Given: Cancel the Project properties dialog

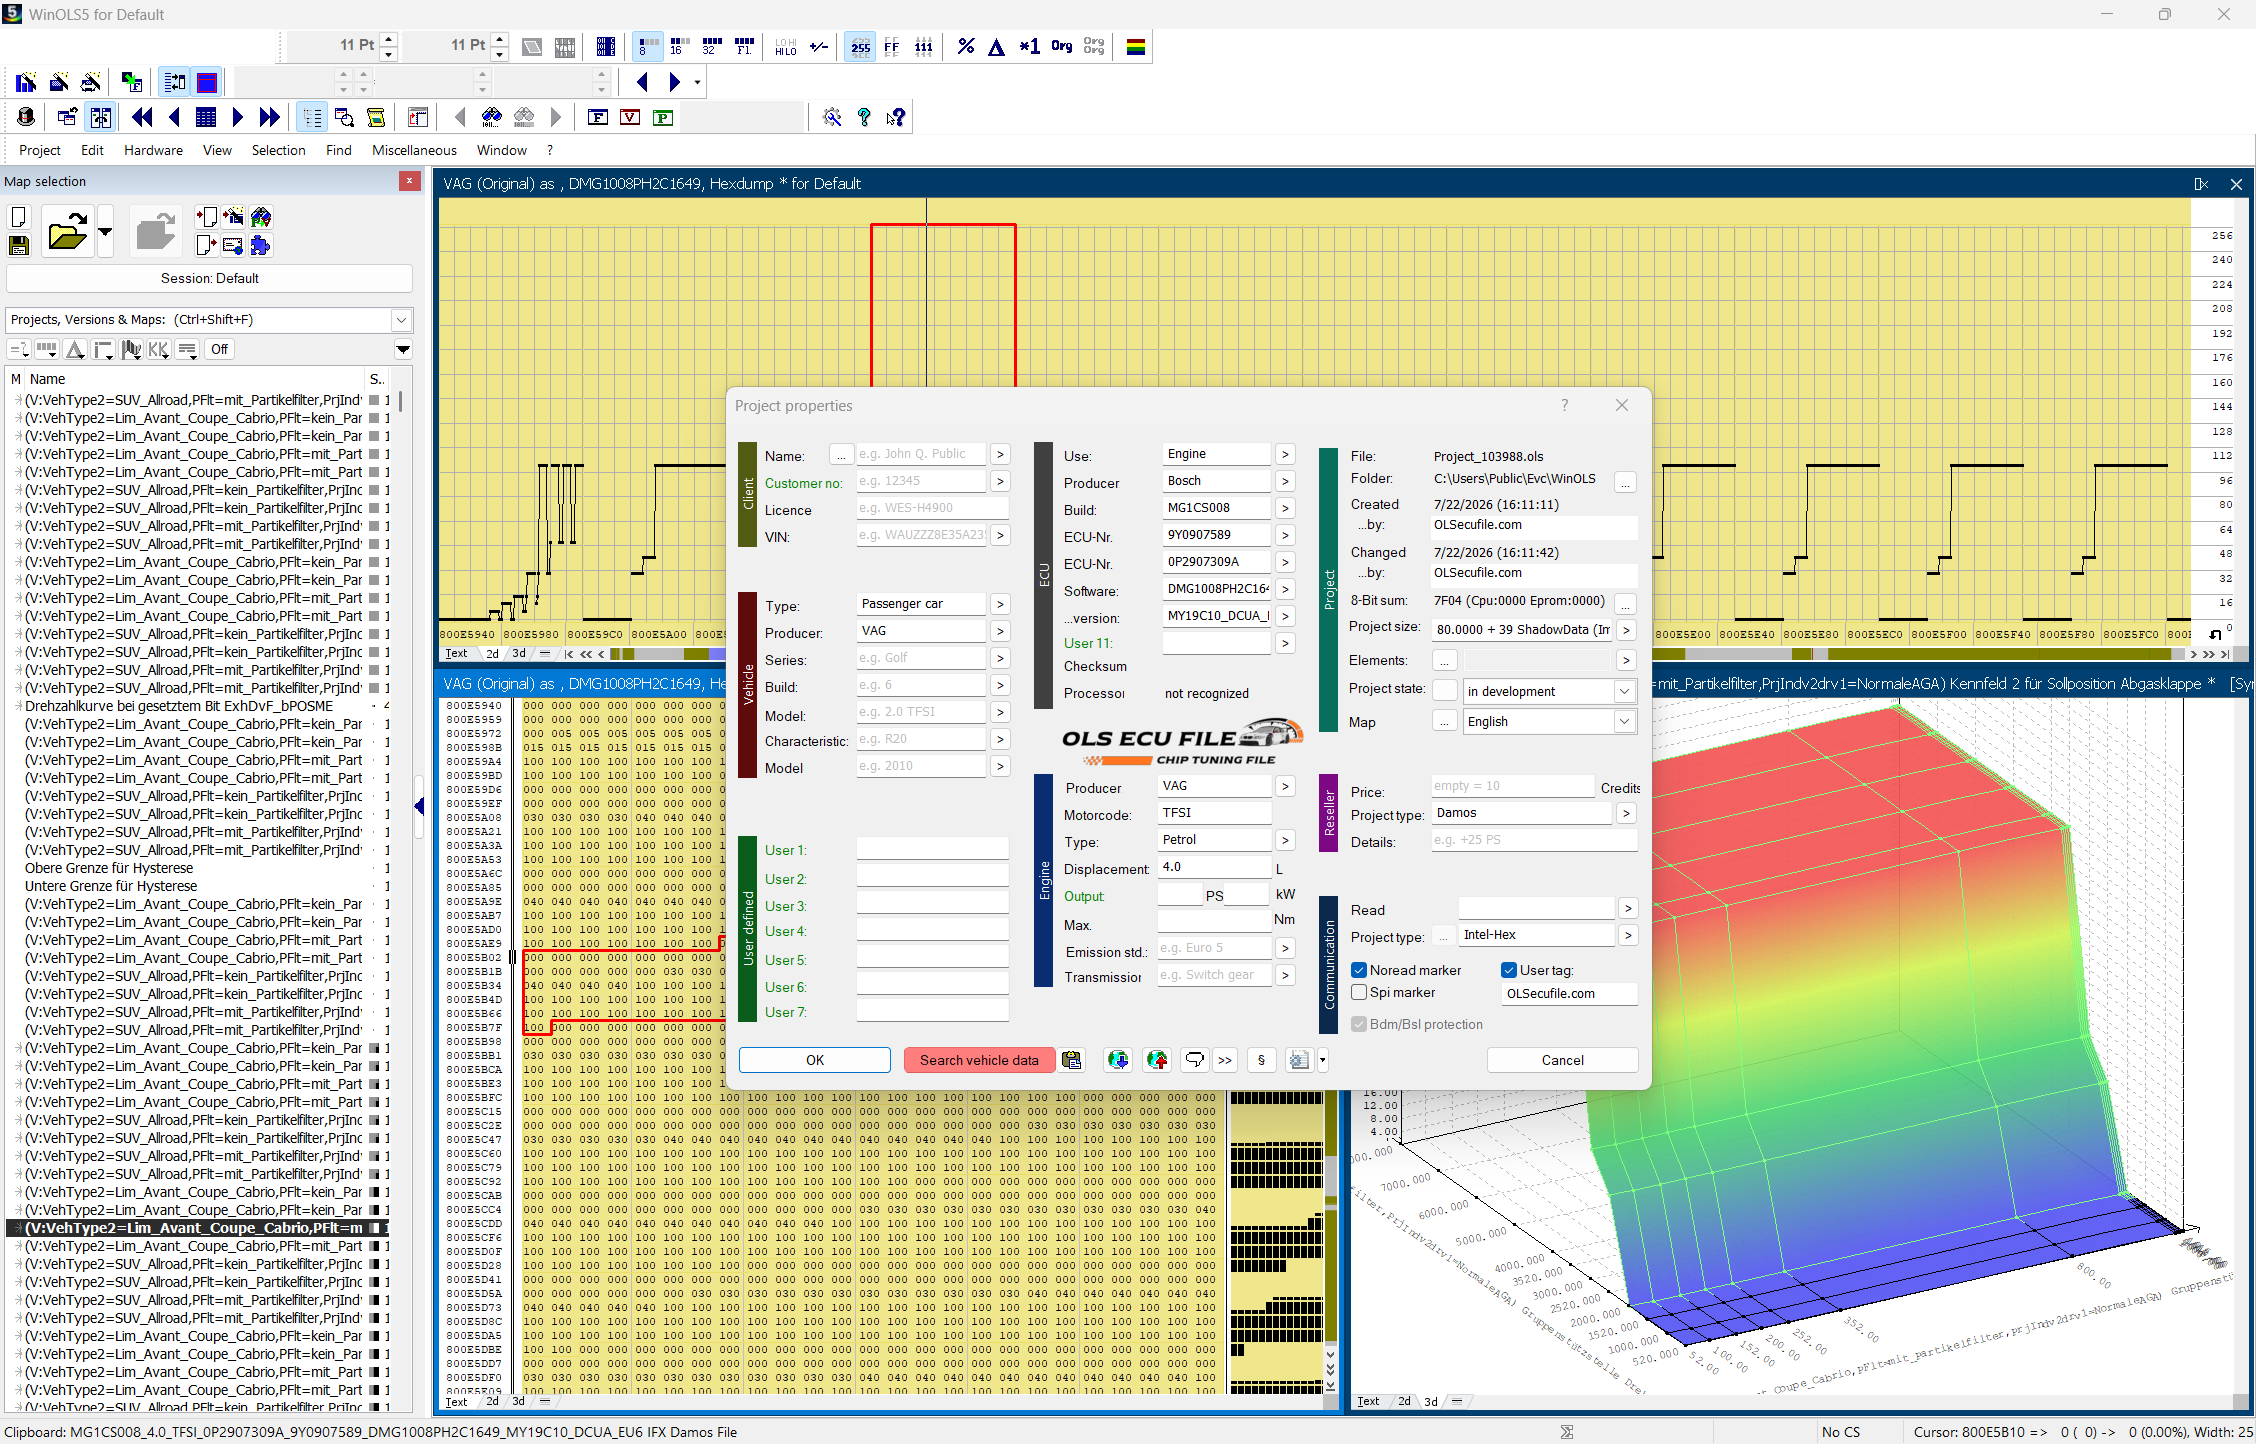Looking at the screenshot, I should [x=1562, y=1060].
